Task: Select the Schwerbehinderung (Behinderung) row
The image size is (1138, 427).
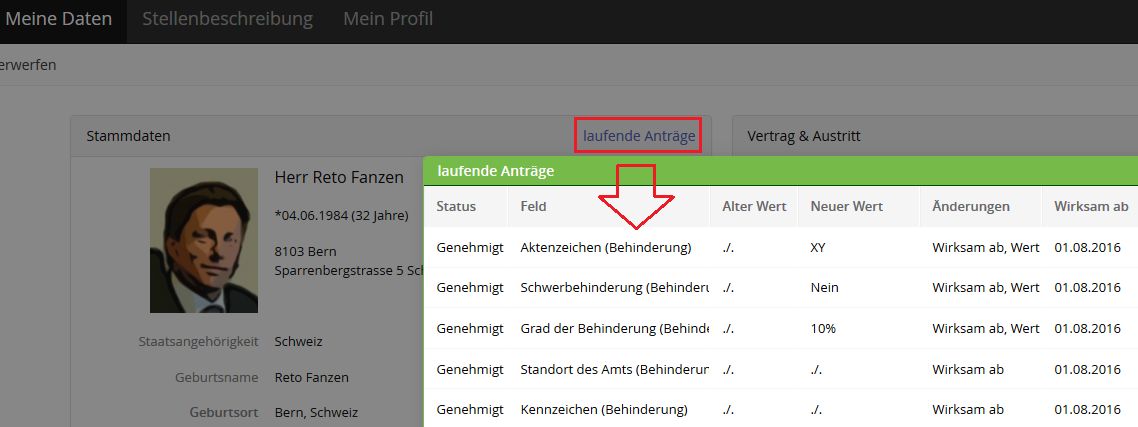Action: tap(781, 288)
